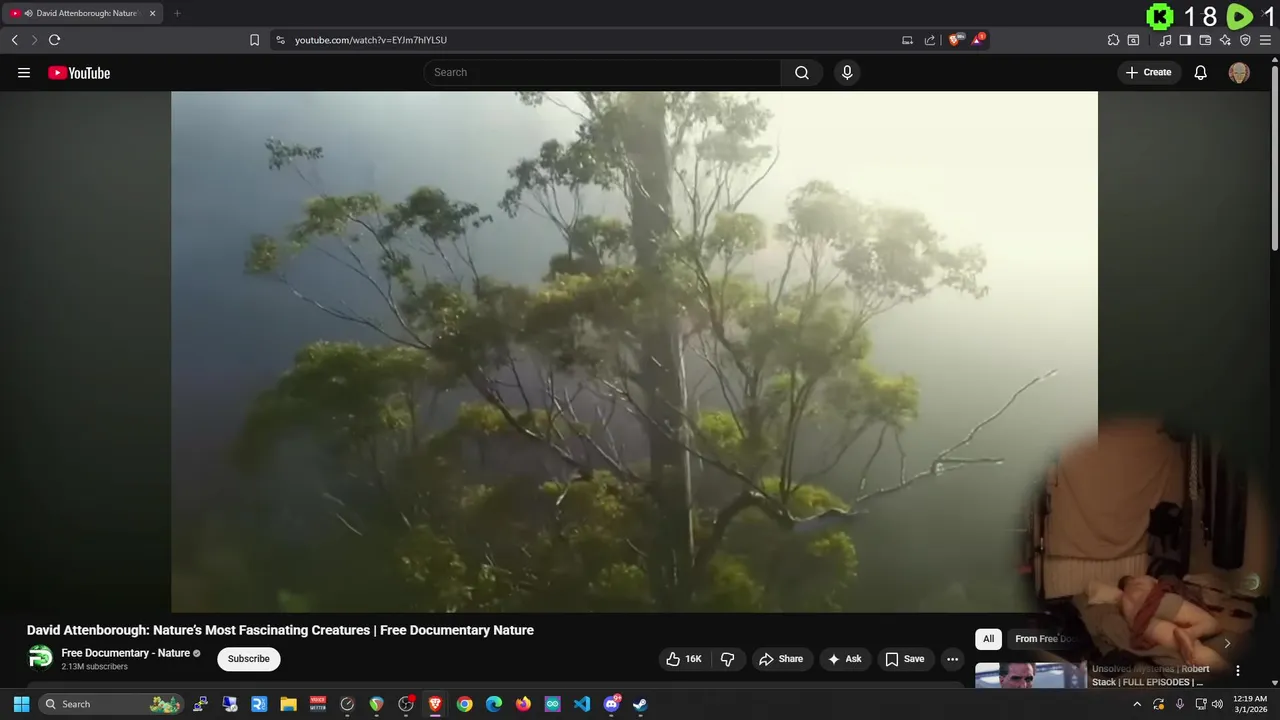Open the Brave playlist music note icon

1165,40
